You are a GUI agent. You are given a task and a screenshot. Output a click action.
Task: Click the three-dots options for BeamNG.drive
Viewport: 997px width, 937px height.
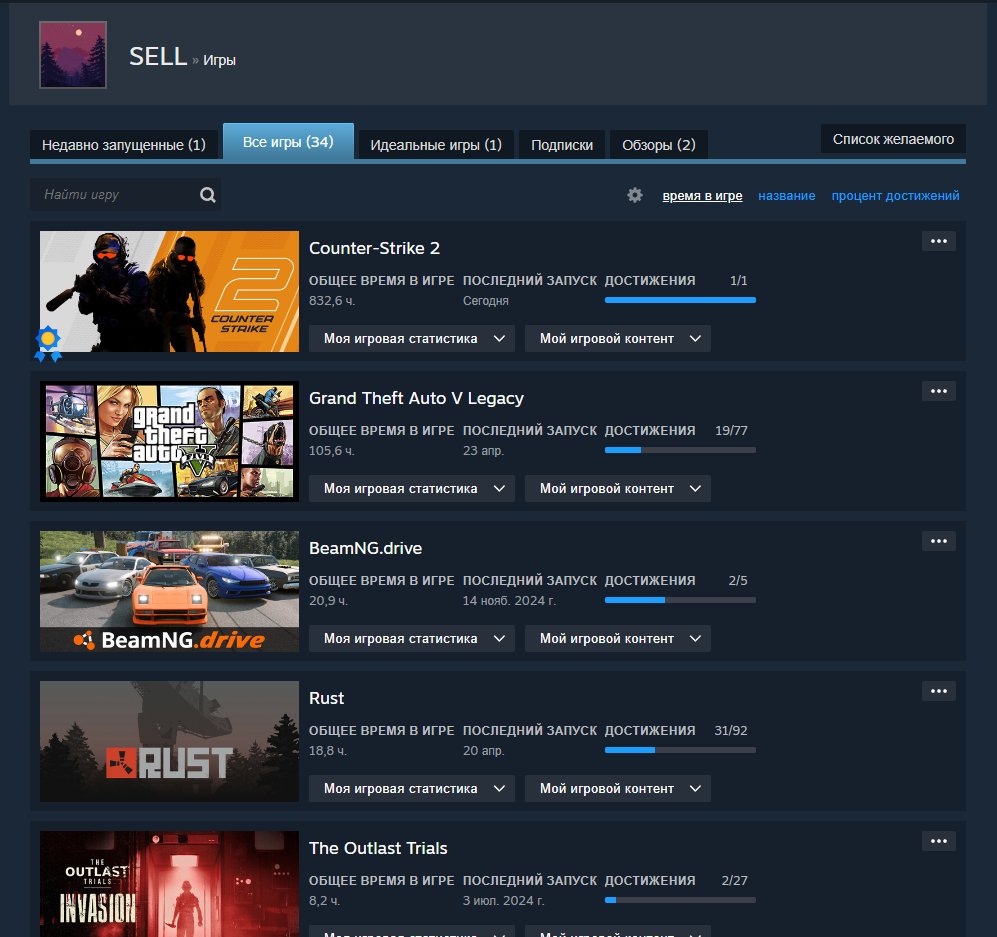click(938, 541)
